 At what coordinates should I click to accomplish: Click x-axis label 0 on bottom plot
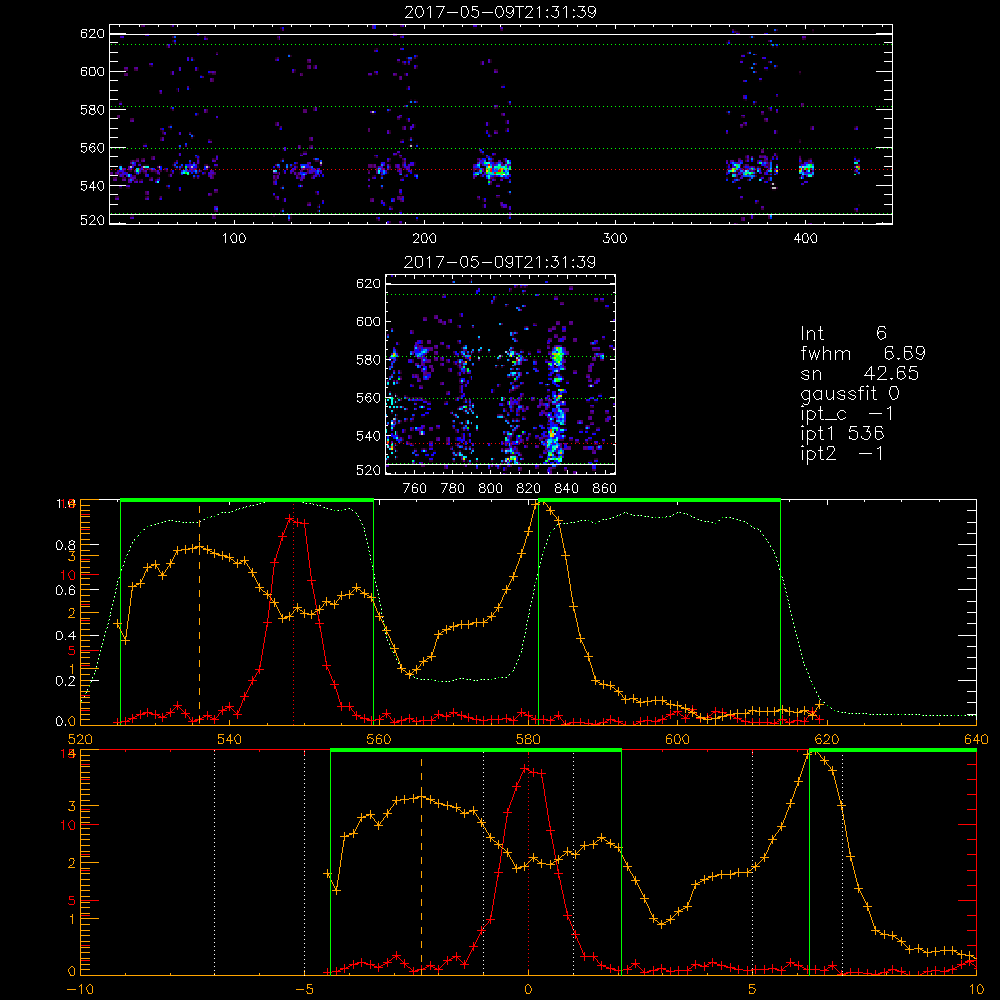click(x=528, y=989)
